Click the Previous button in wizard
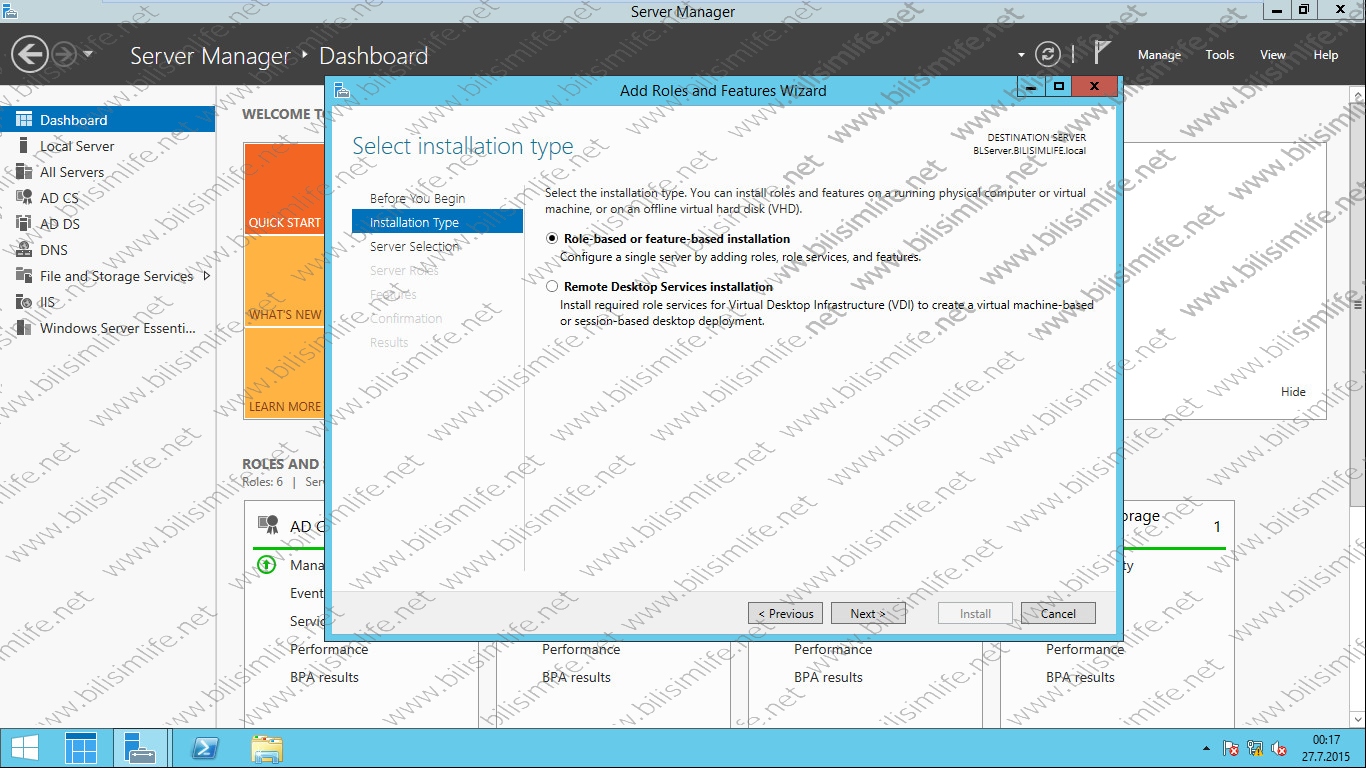 point(785,613)
